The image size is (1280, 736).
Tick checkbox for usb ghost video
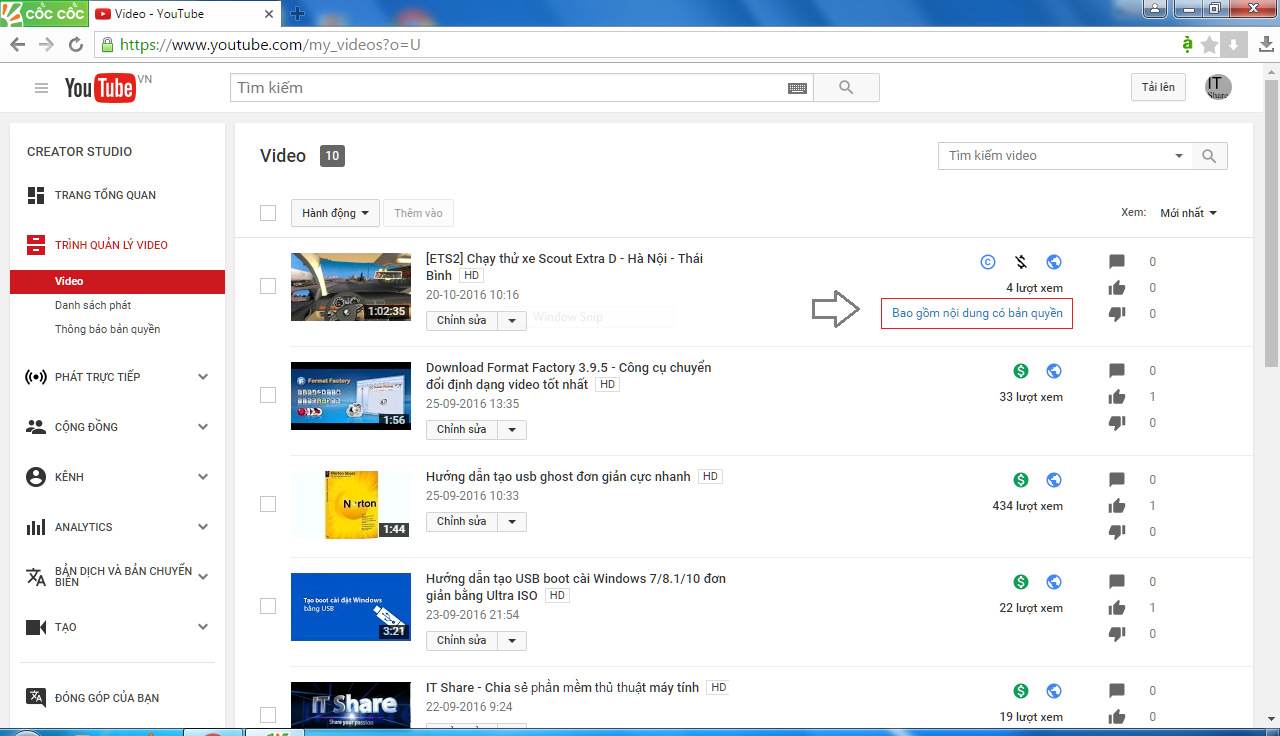(268, 504)
